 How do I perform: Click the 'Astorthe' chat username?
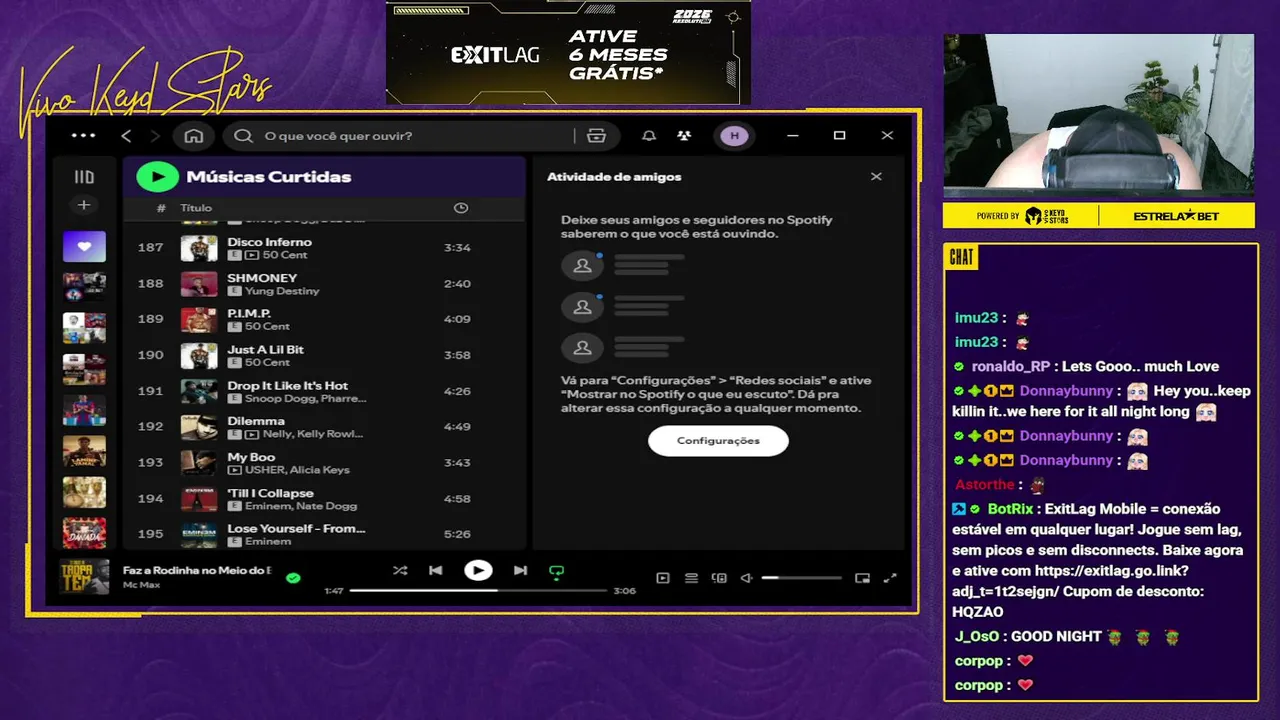coord(985,485)
